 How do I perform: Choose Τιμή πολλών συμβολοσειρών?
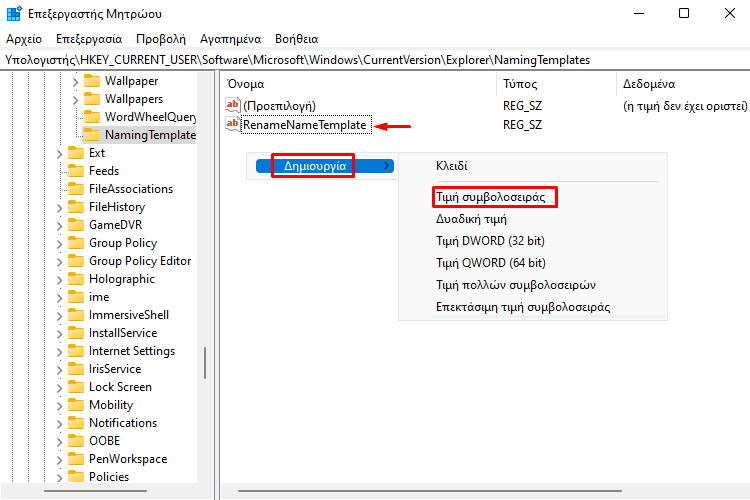coord(516,285)
